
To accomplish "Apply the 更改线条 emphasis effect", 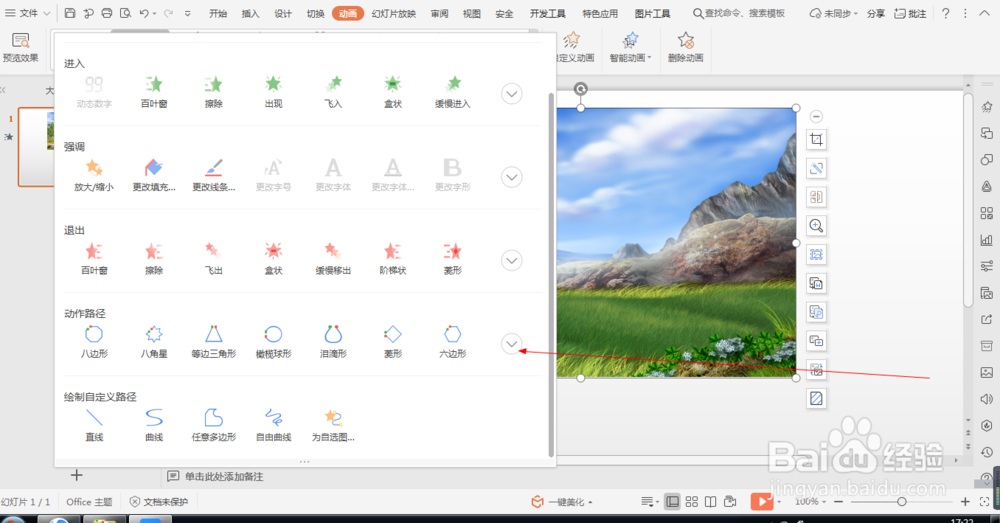I will (214, 175).
